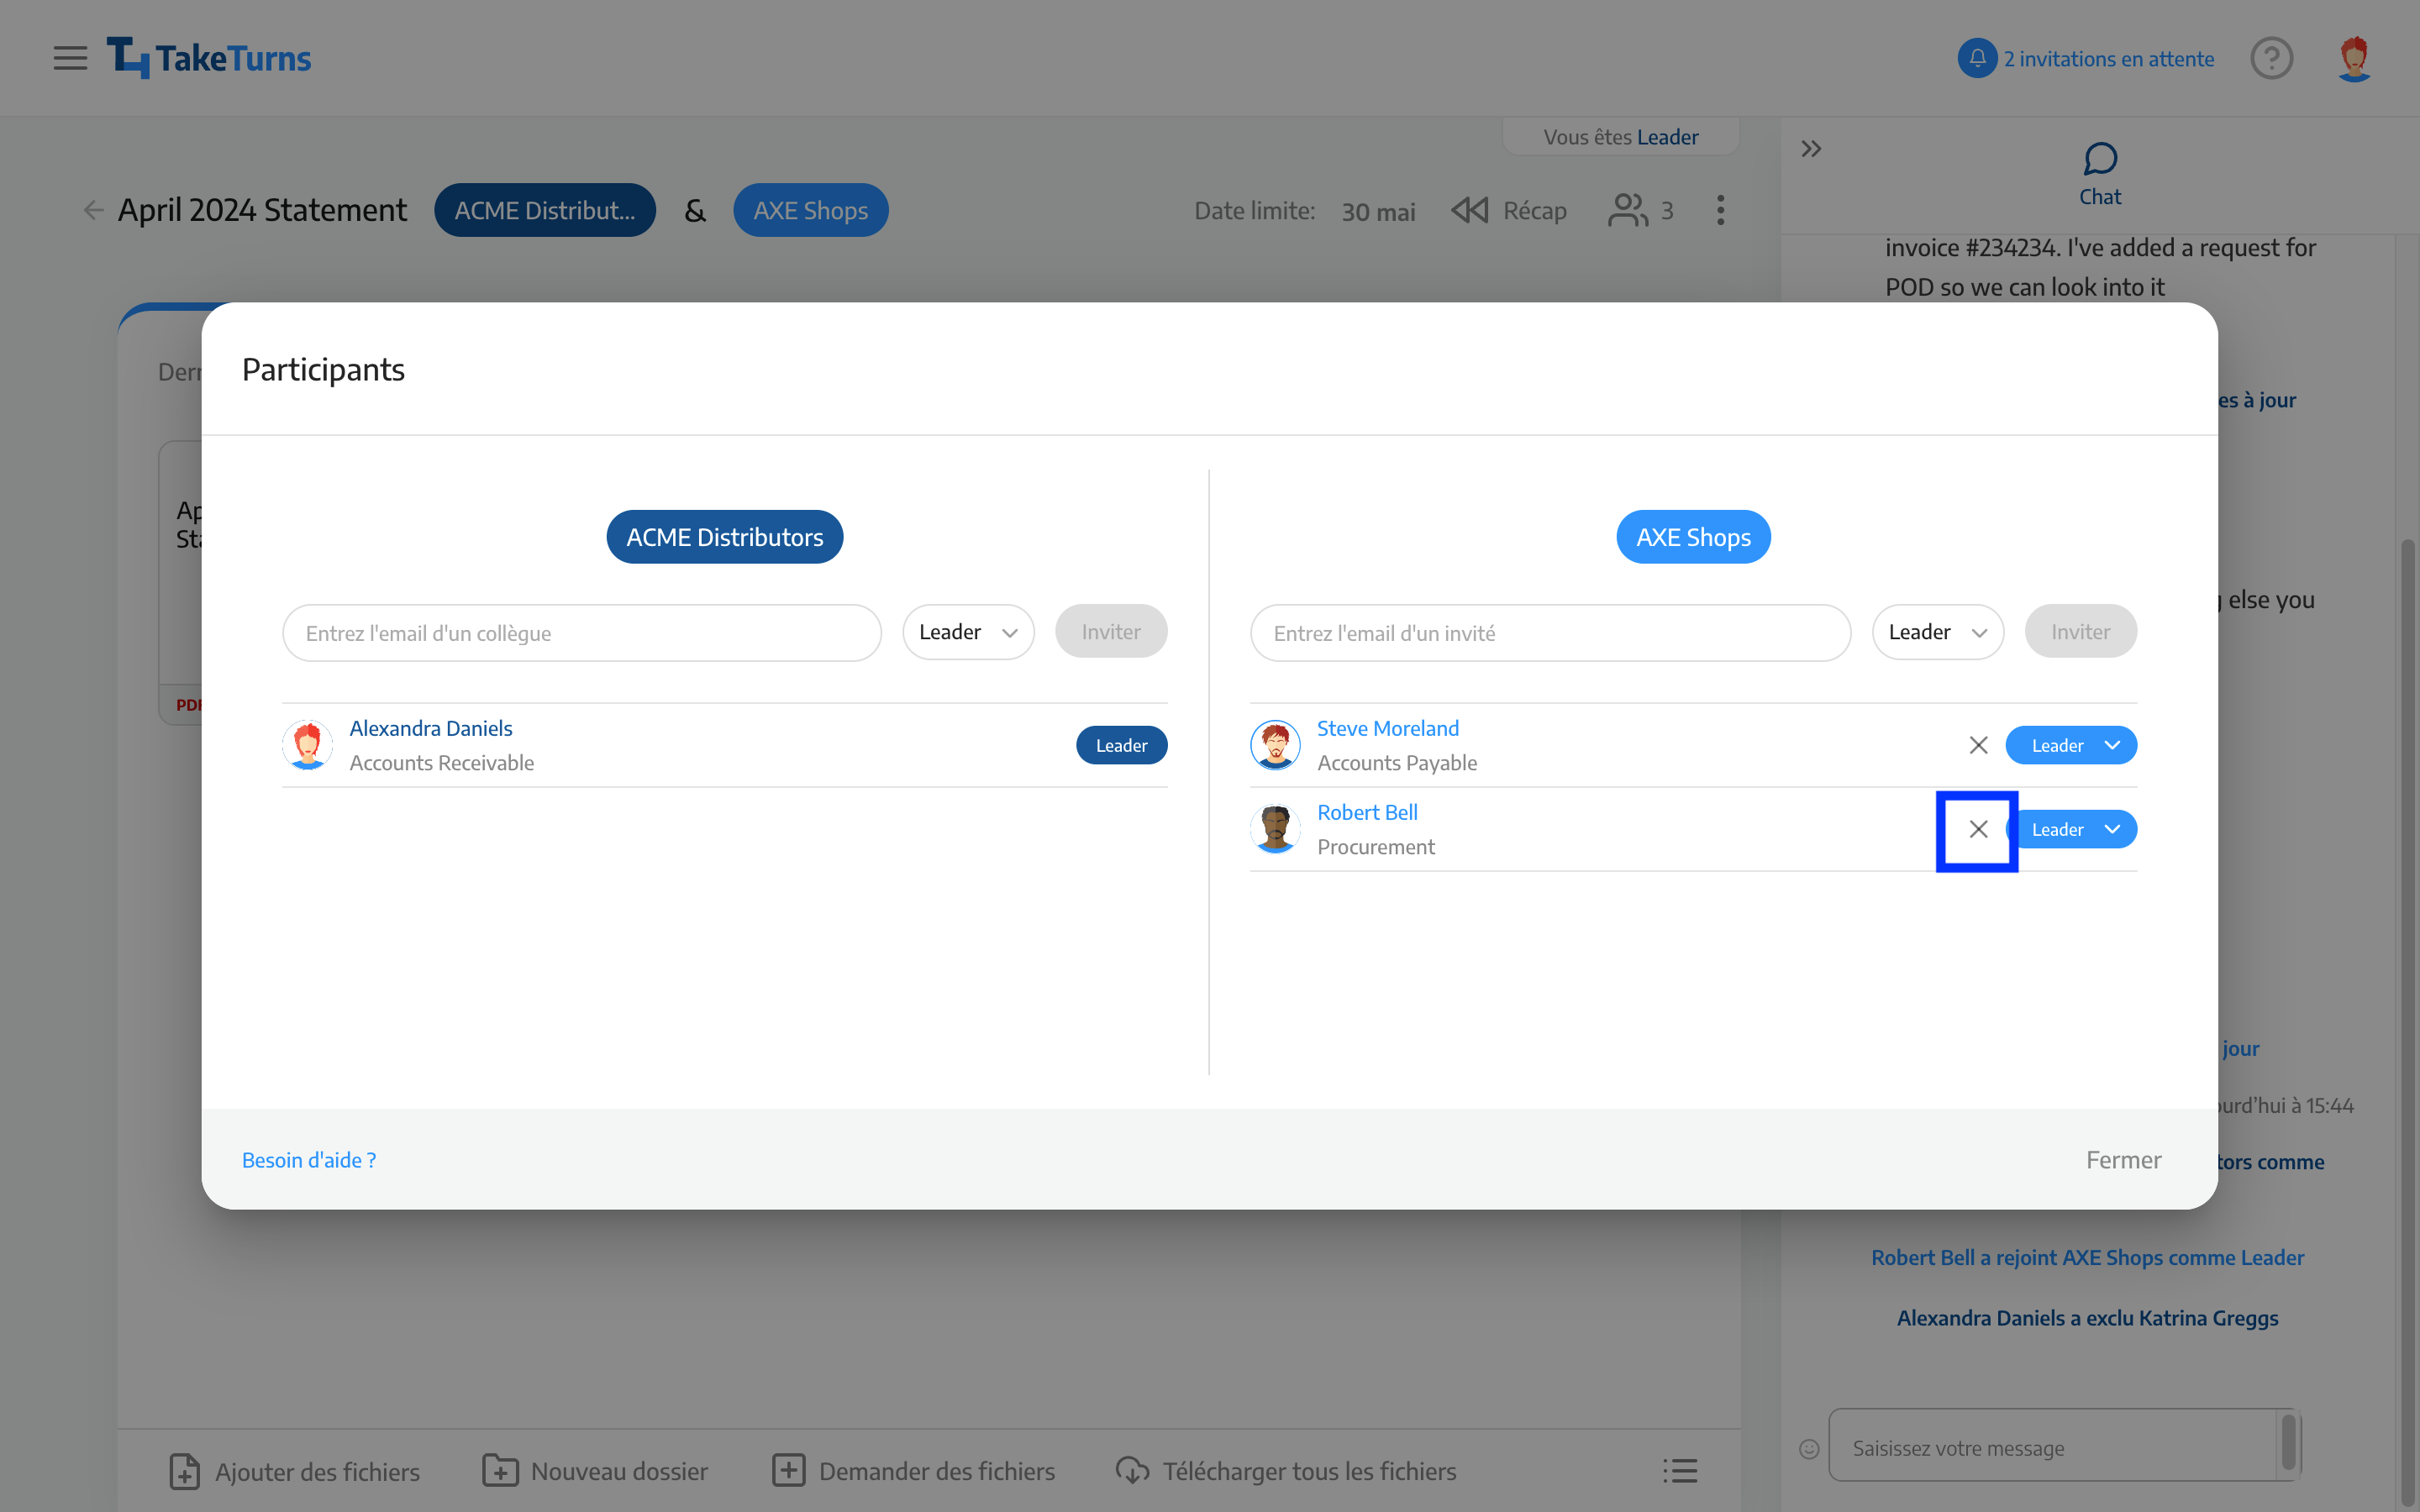Open the user profile avatar menu
2420x1512 pixels.
pos(2354,58)
